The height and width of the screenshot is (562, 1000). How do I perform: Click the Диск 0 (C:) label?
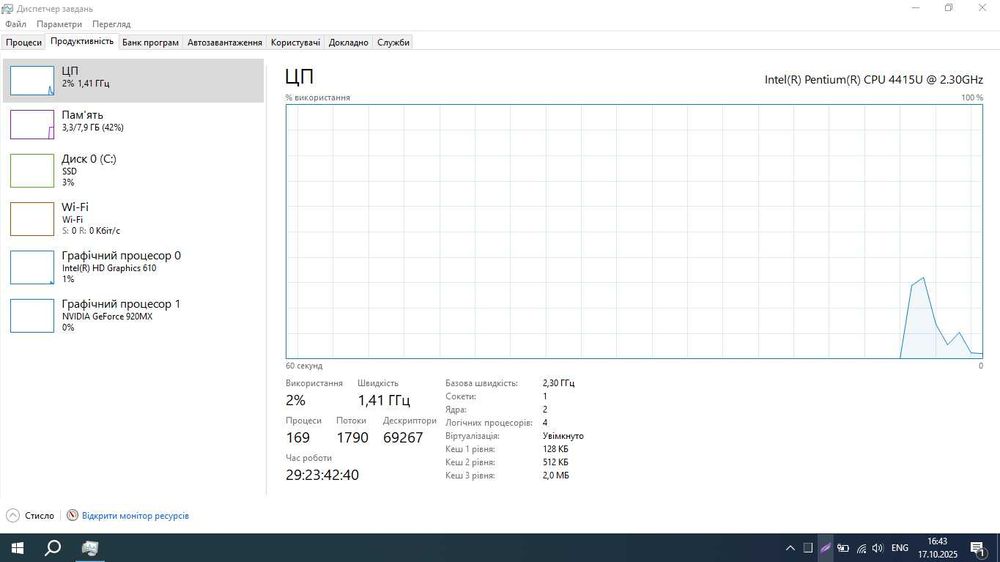coord(89,159)
